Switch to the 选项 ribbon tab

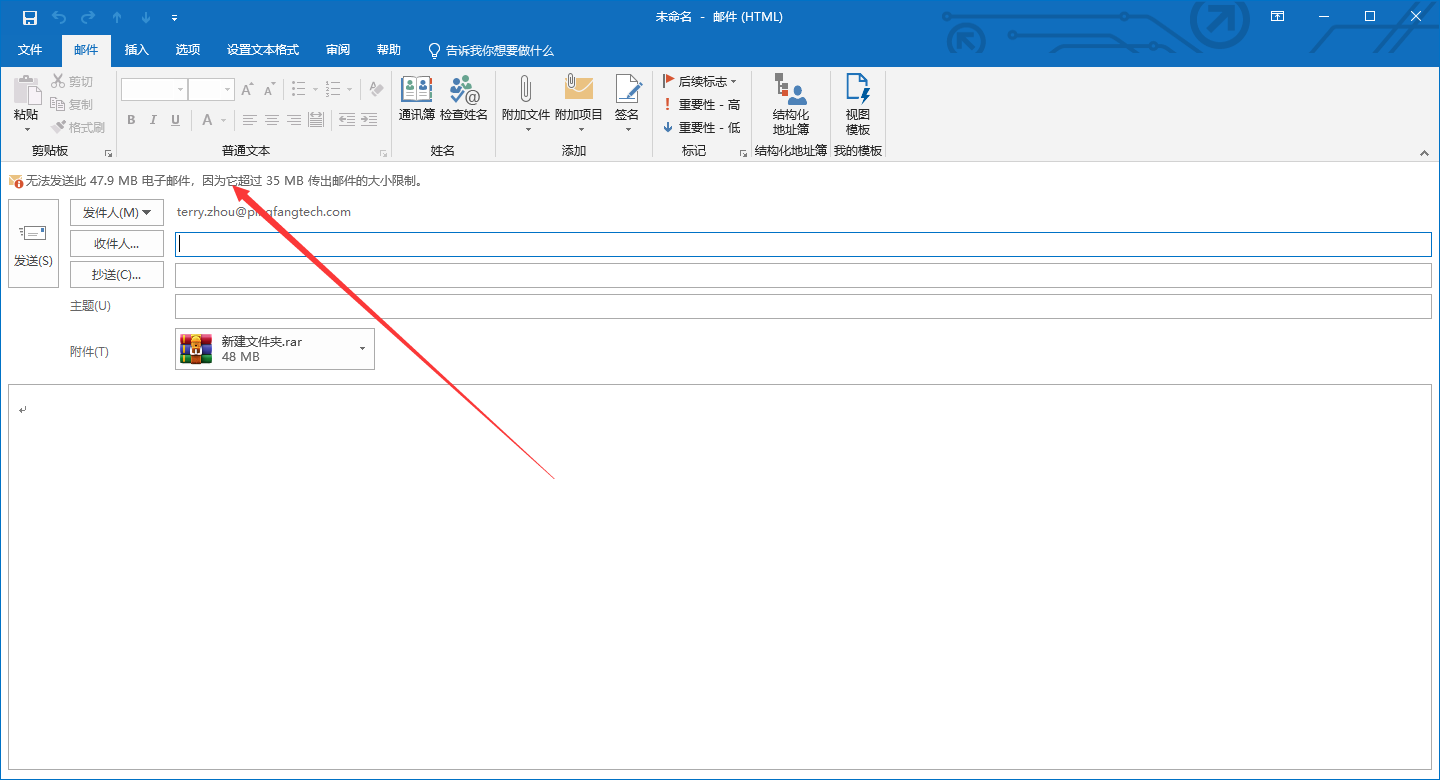coord(188,50)
